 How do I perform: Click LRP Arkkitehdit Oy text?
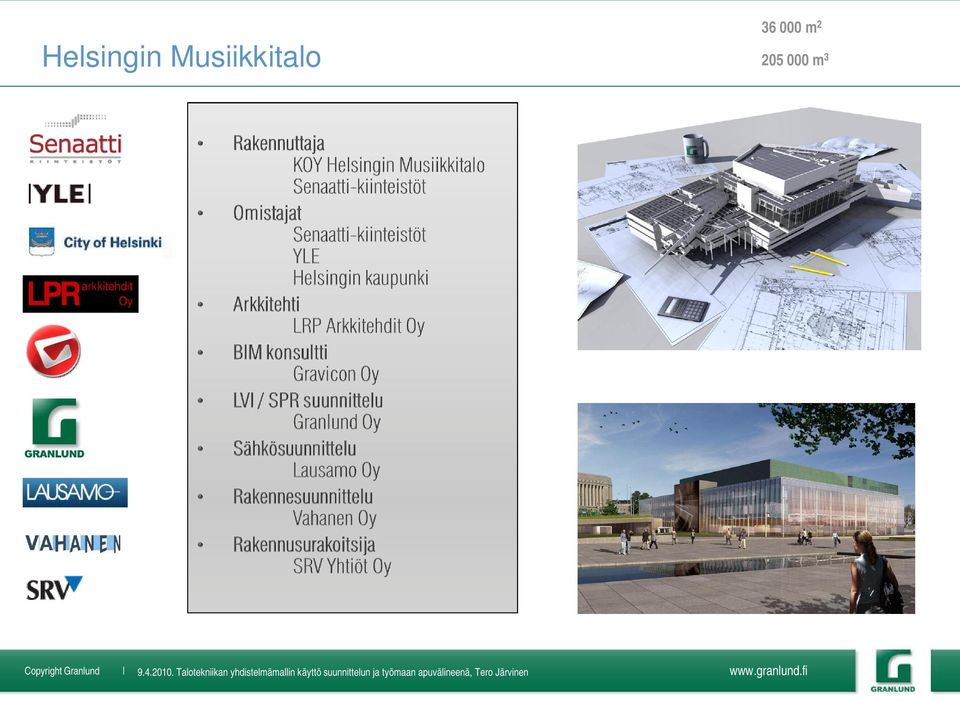tap(359, 326)
